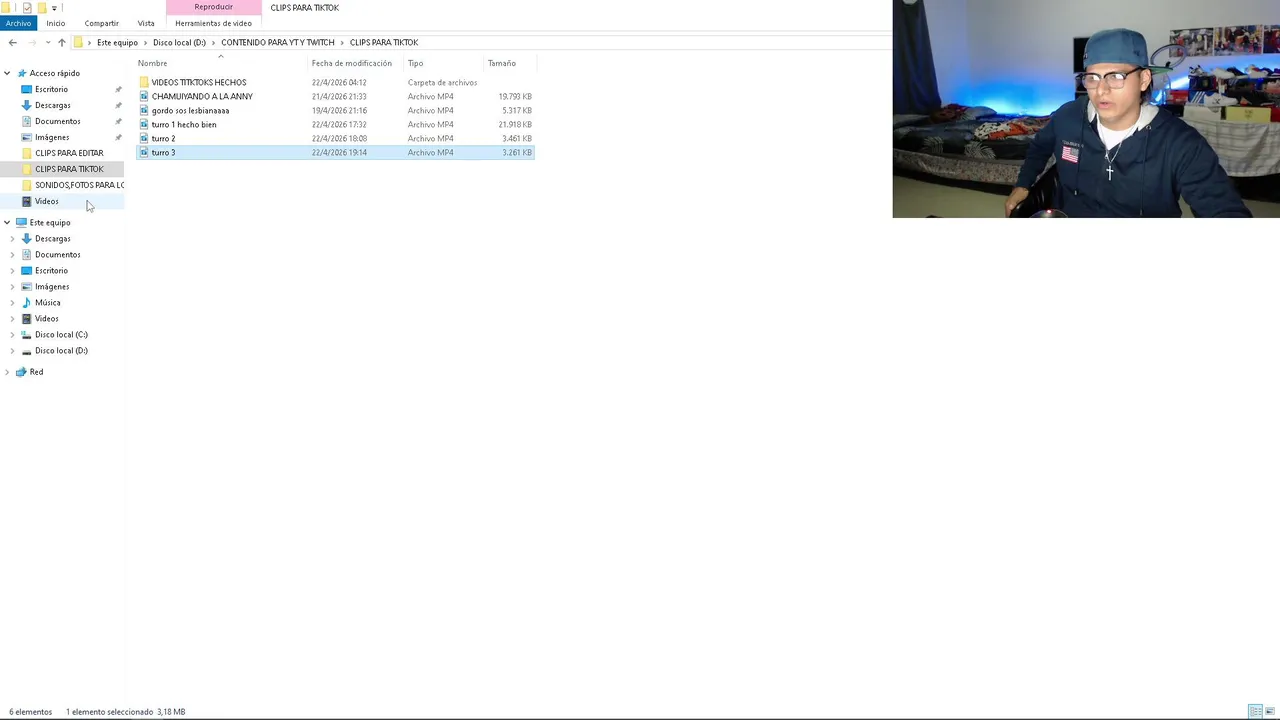
Task: Switch to details view layout icon
Action: point(1255,711)
